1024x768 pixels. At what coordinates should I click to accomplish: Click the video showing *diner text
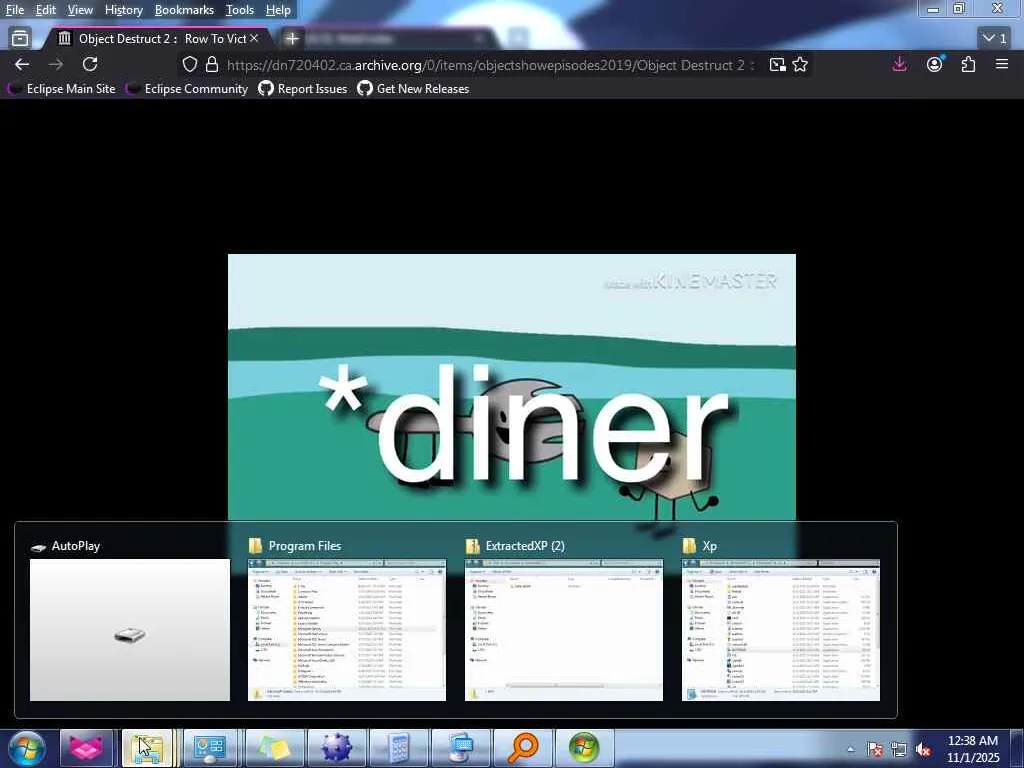pos(511,387)
